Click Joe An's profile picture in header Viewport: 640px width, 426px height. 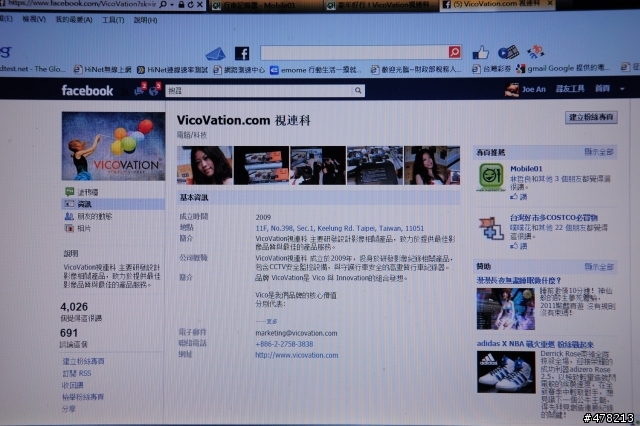(x=512, y=89)
